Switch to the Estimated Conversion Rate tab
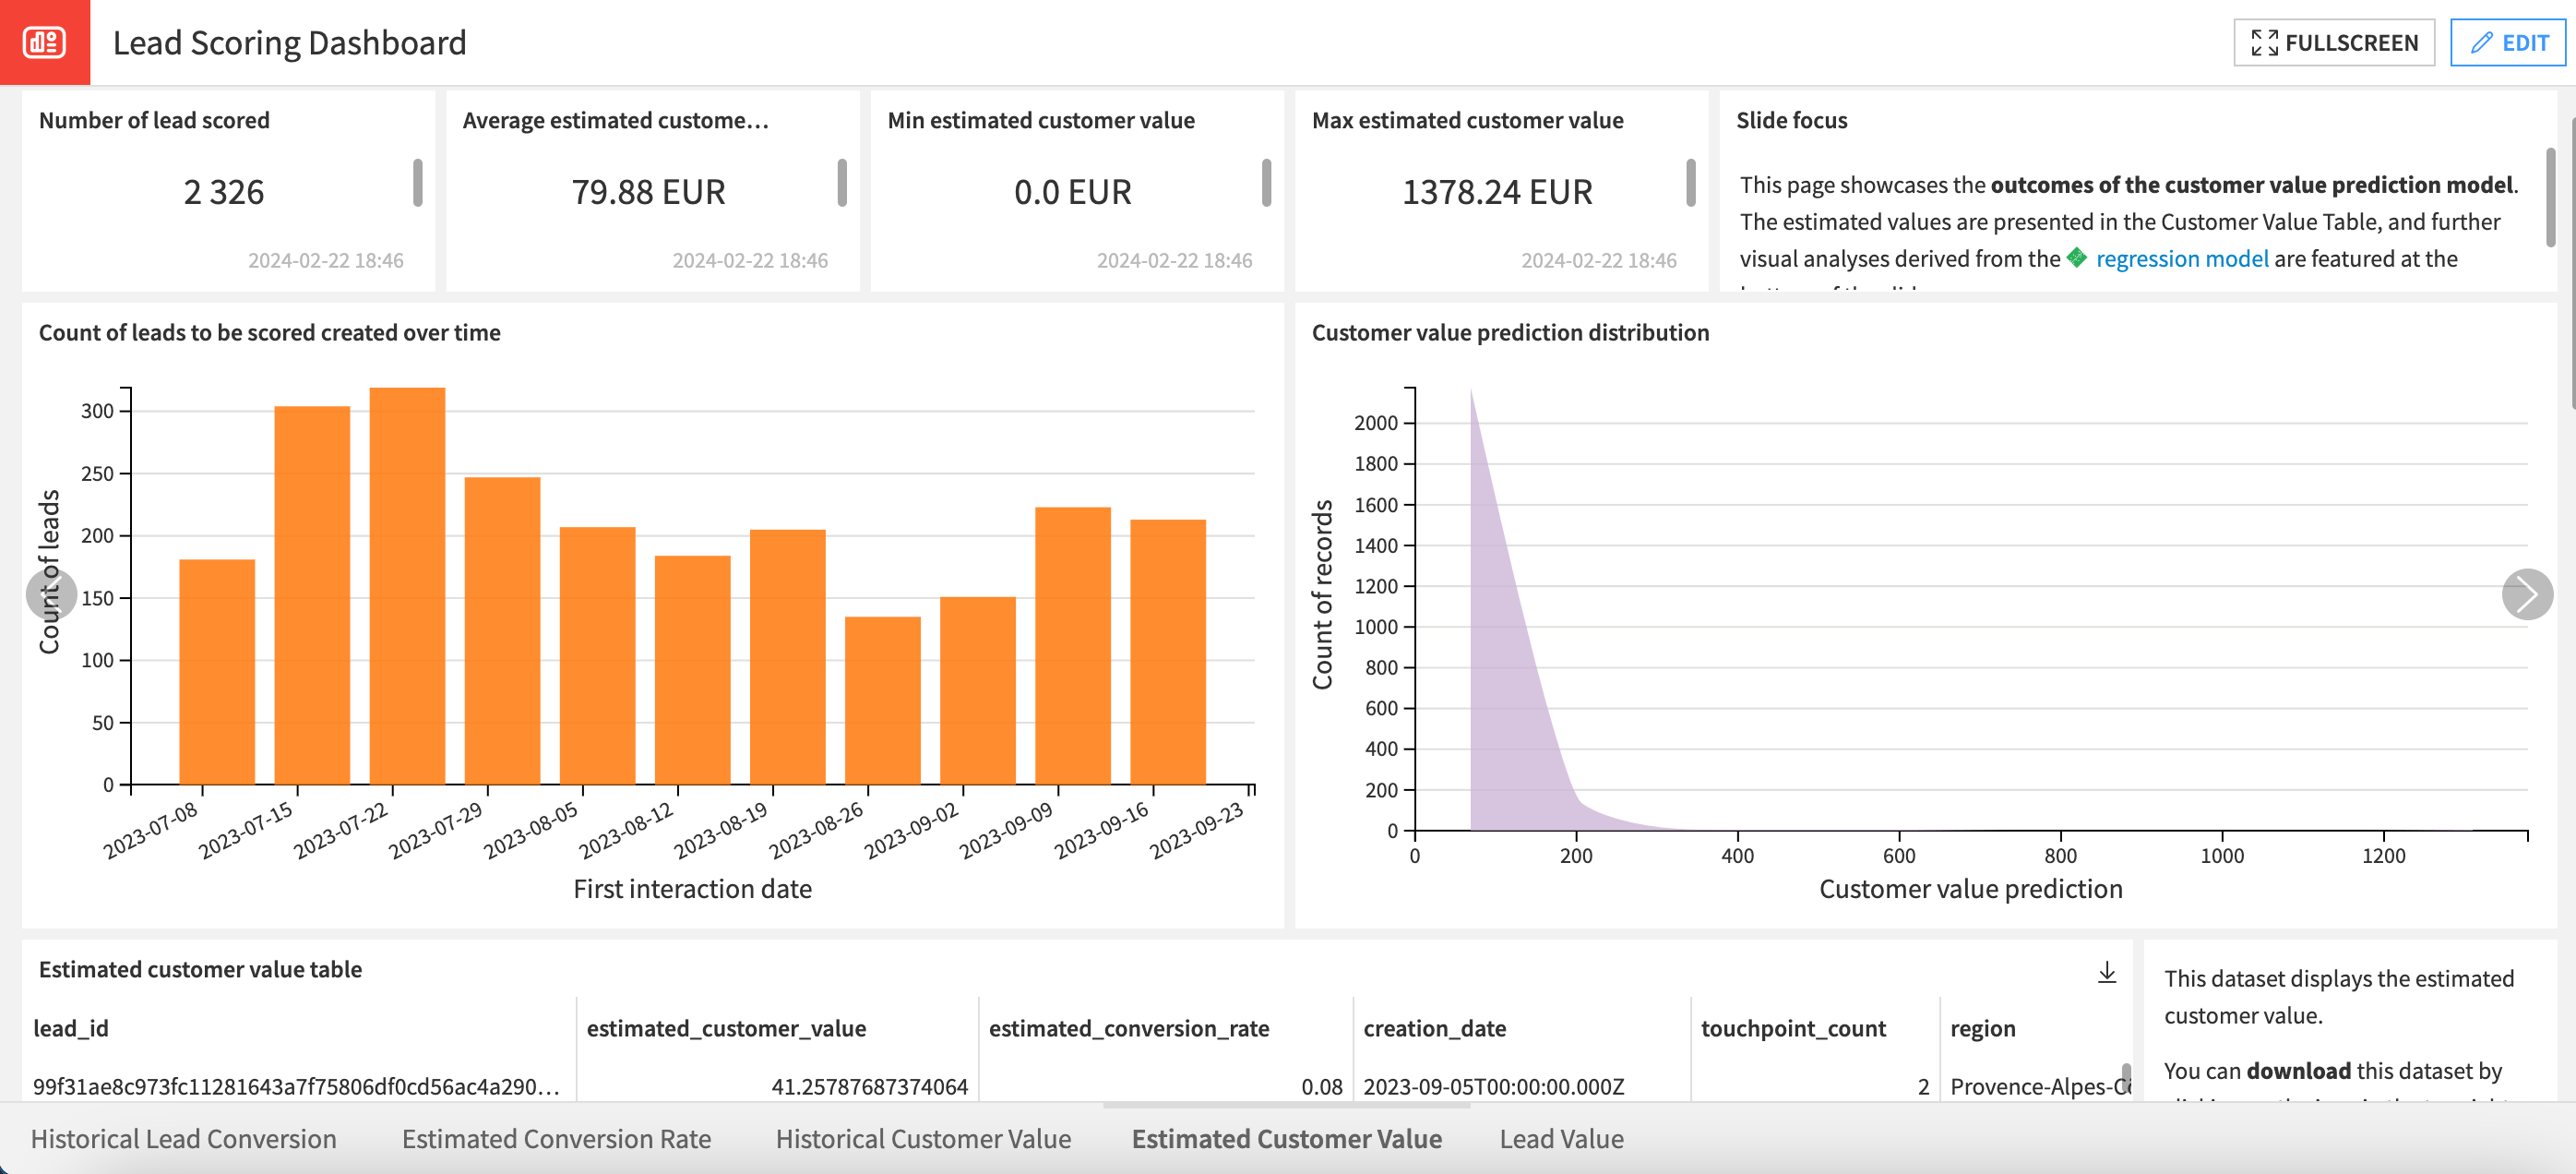The width and height of the screenshot is (2576, 1174). click(x=556, y=1138)
